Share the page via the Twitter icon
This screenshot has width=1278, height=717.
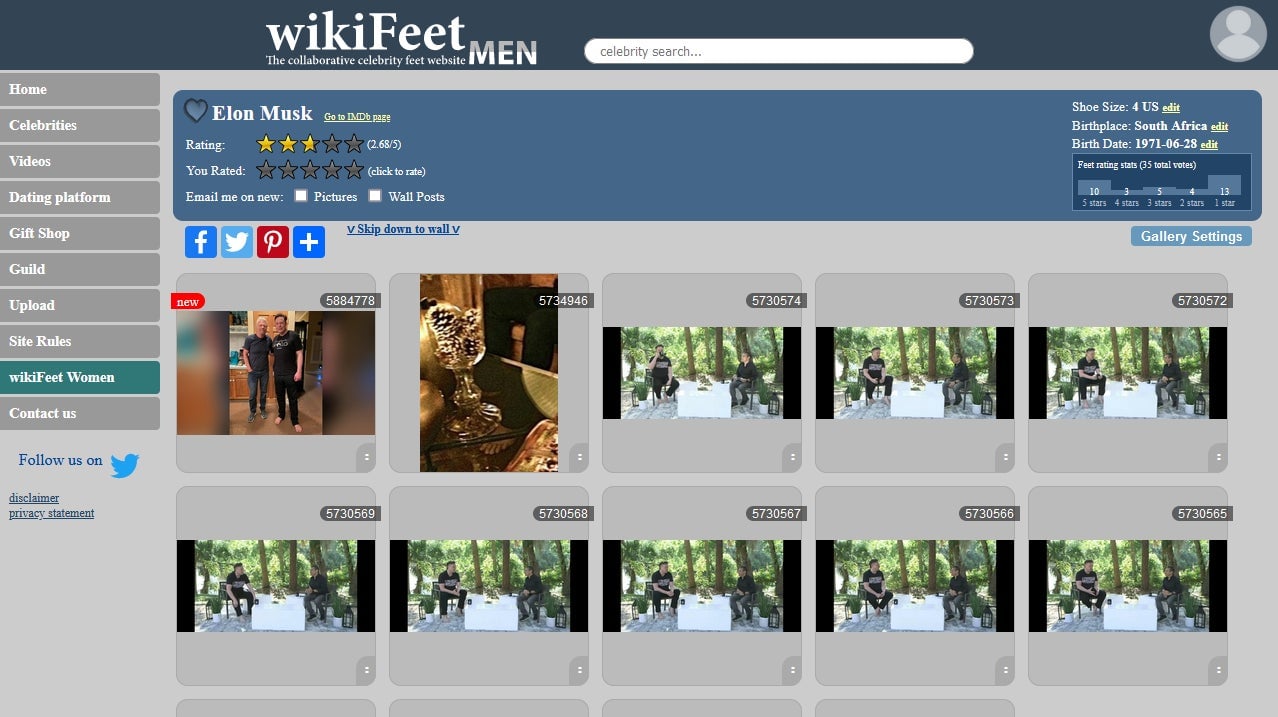click(236, 241)
